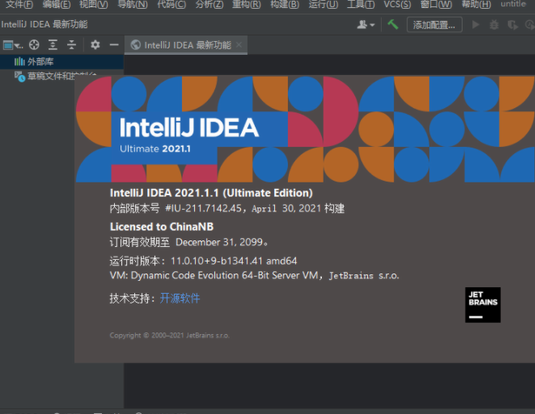Click the Run play icon
Screen dimensions: 535x414
pyautogui.click(x=476, y=25)
